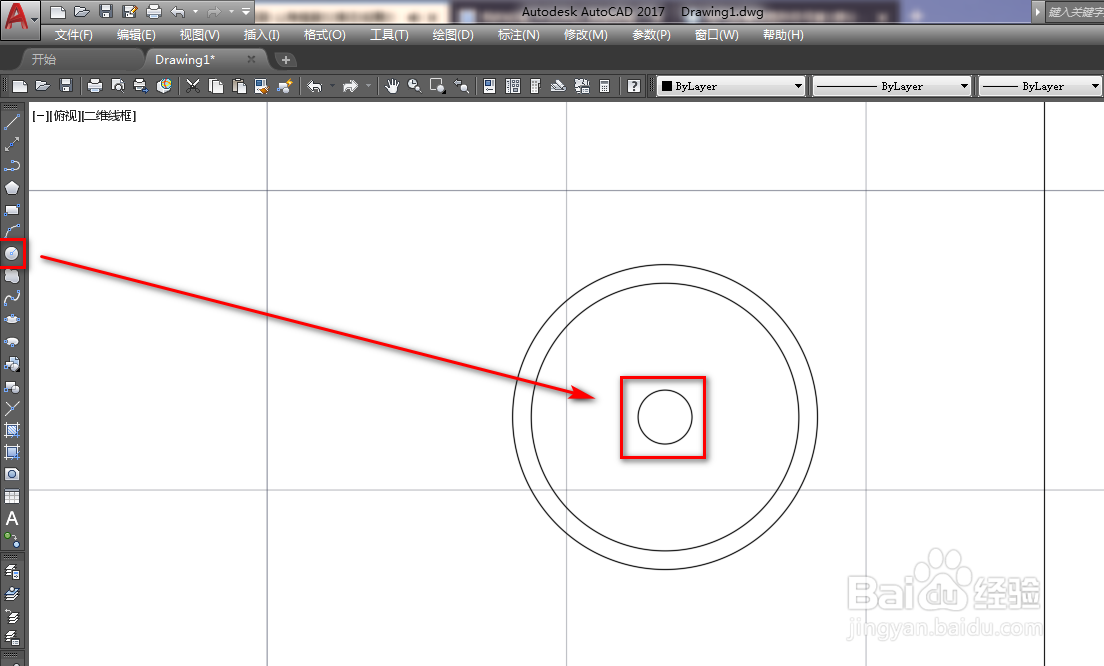Add a new drawing tab
The image size is (1104, 666).
(x=285, y=60)
